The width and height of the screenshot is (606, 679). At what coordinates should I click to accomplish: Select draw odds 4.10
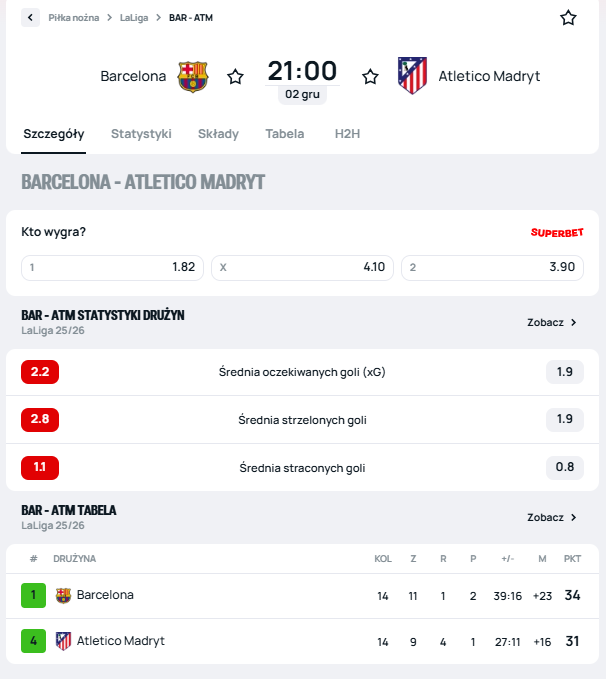point(302,268)
